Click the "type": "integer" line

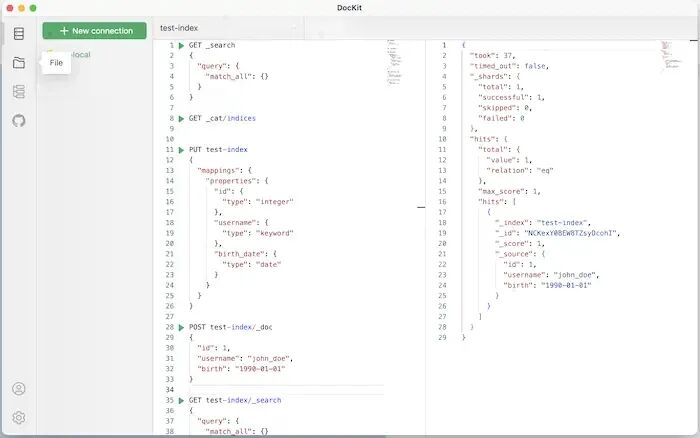pos(258,202)
